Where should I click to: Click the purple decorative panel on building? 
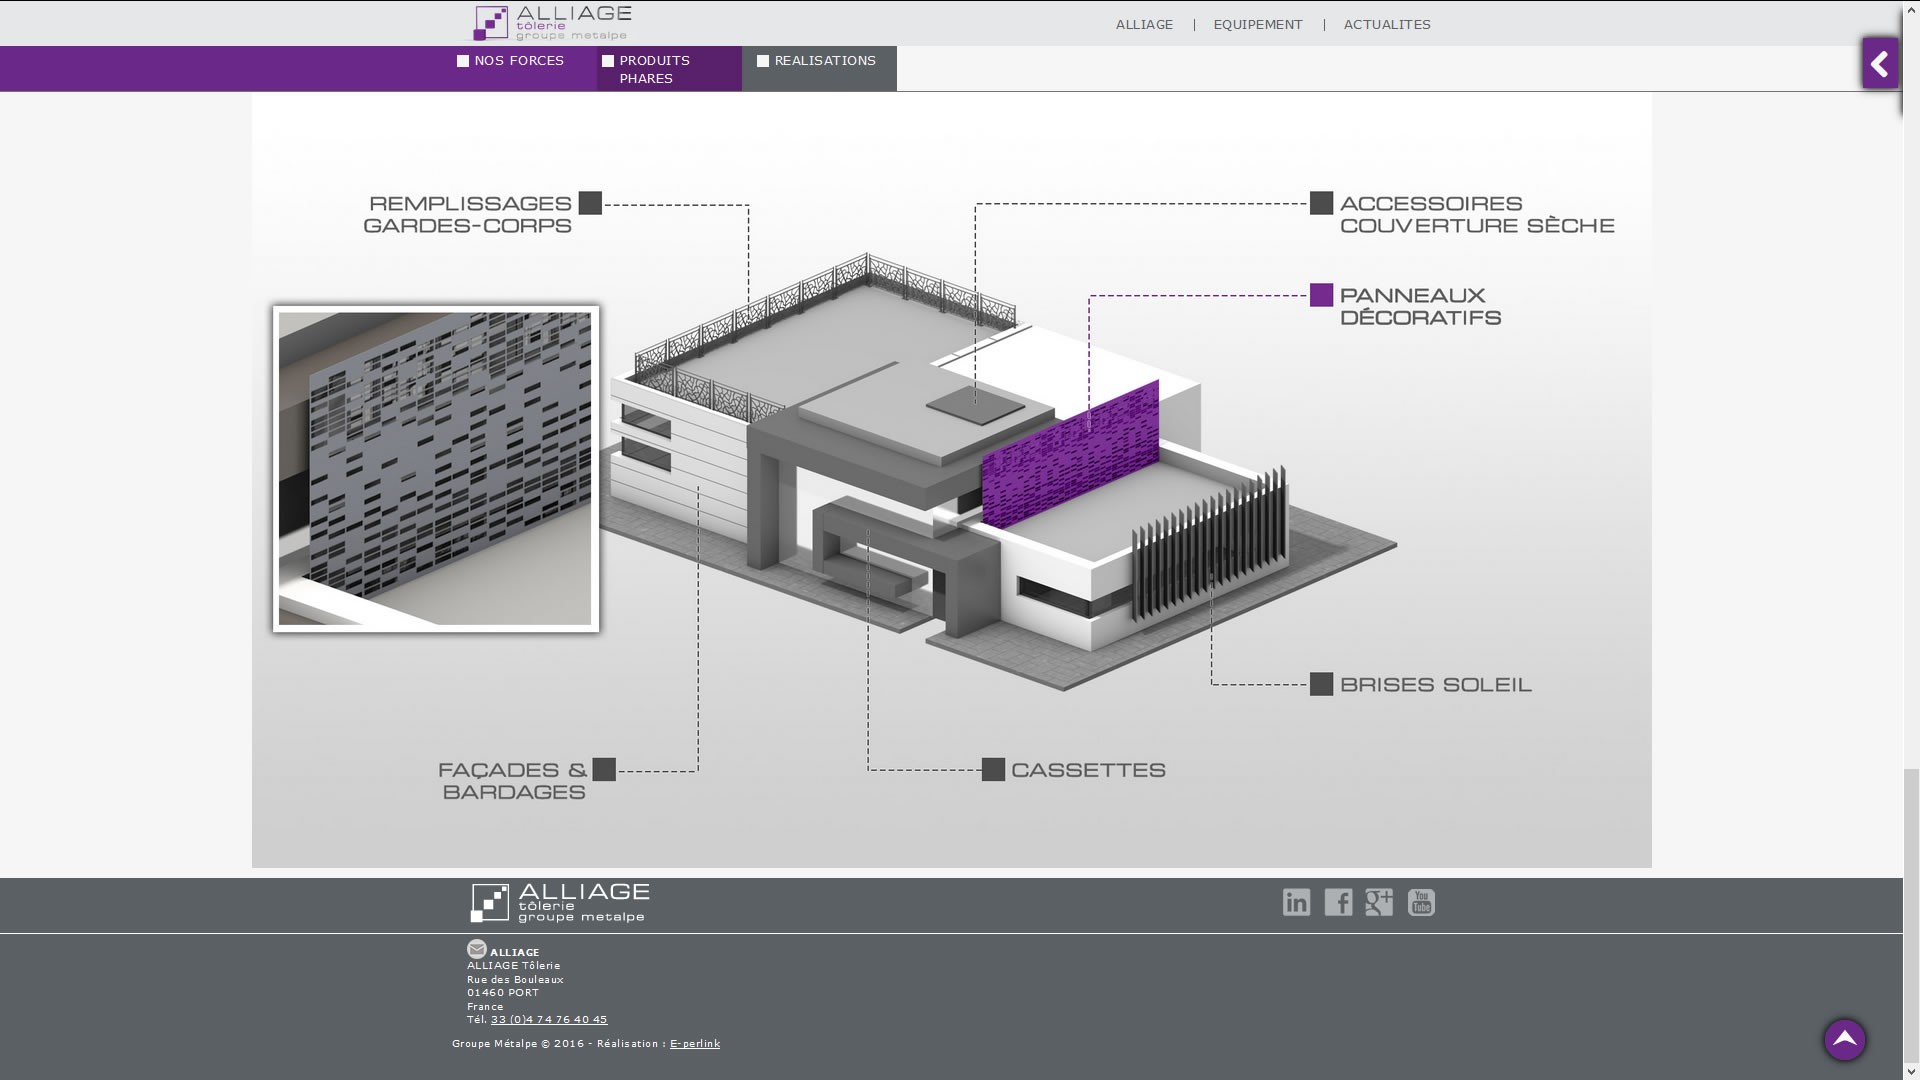tap(1071, 454)
